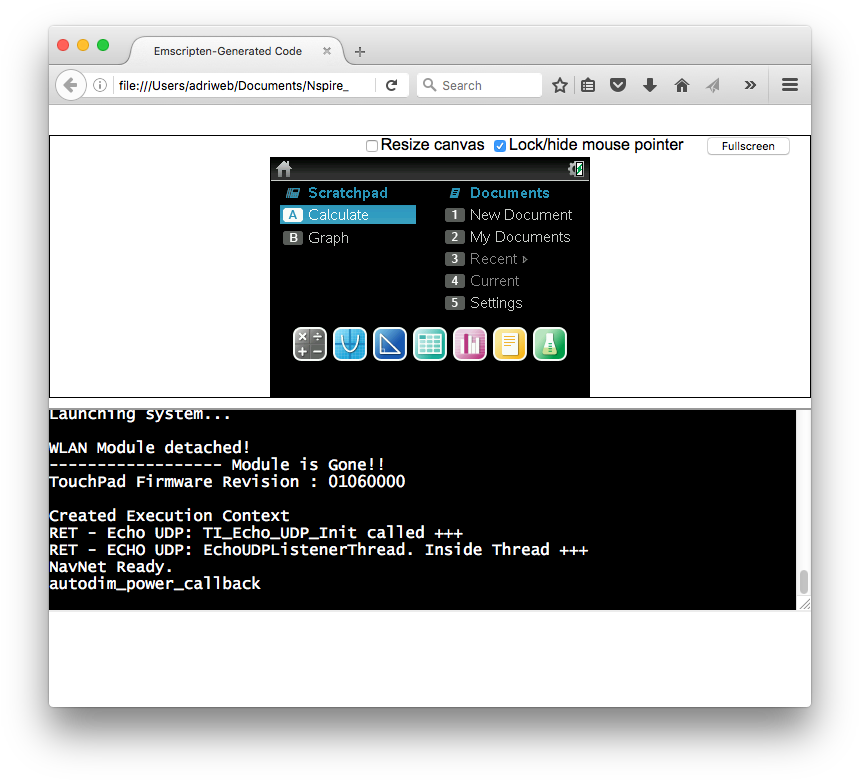Go to browser home page
This screenshot has width=859, height=780.
click(682, 85)
